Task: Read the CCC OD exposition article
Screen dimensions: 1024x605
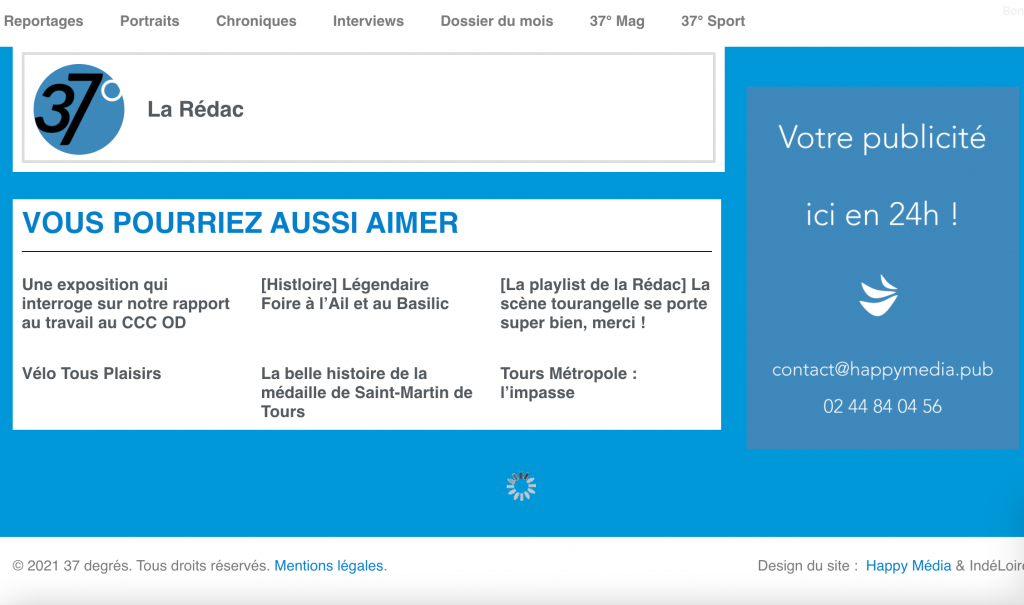Action: pos(126,303)
